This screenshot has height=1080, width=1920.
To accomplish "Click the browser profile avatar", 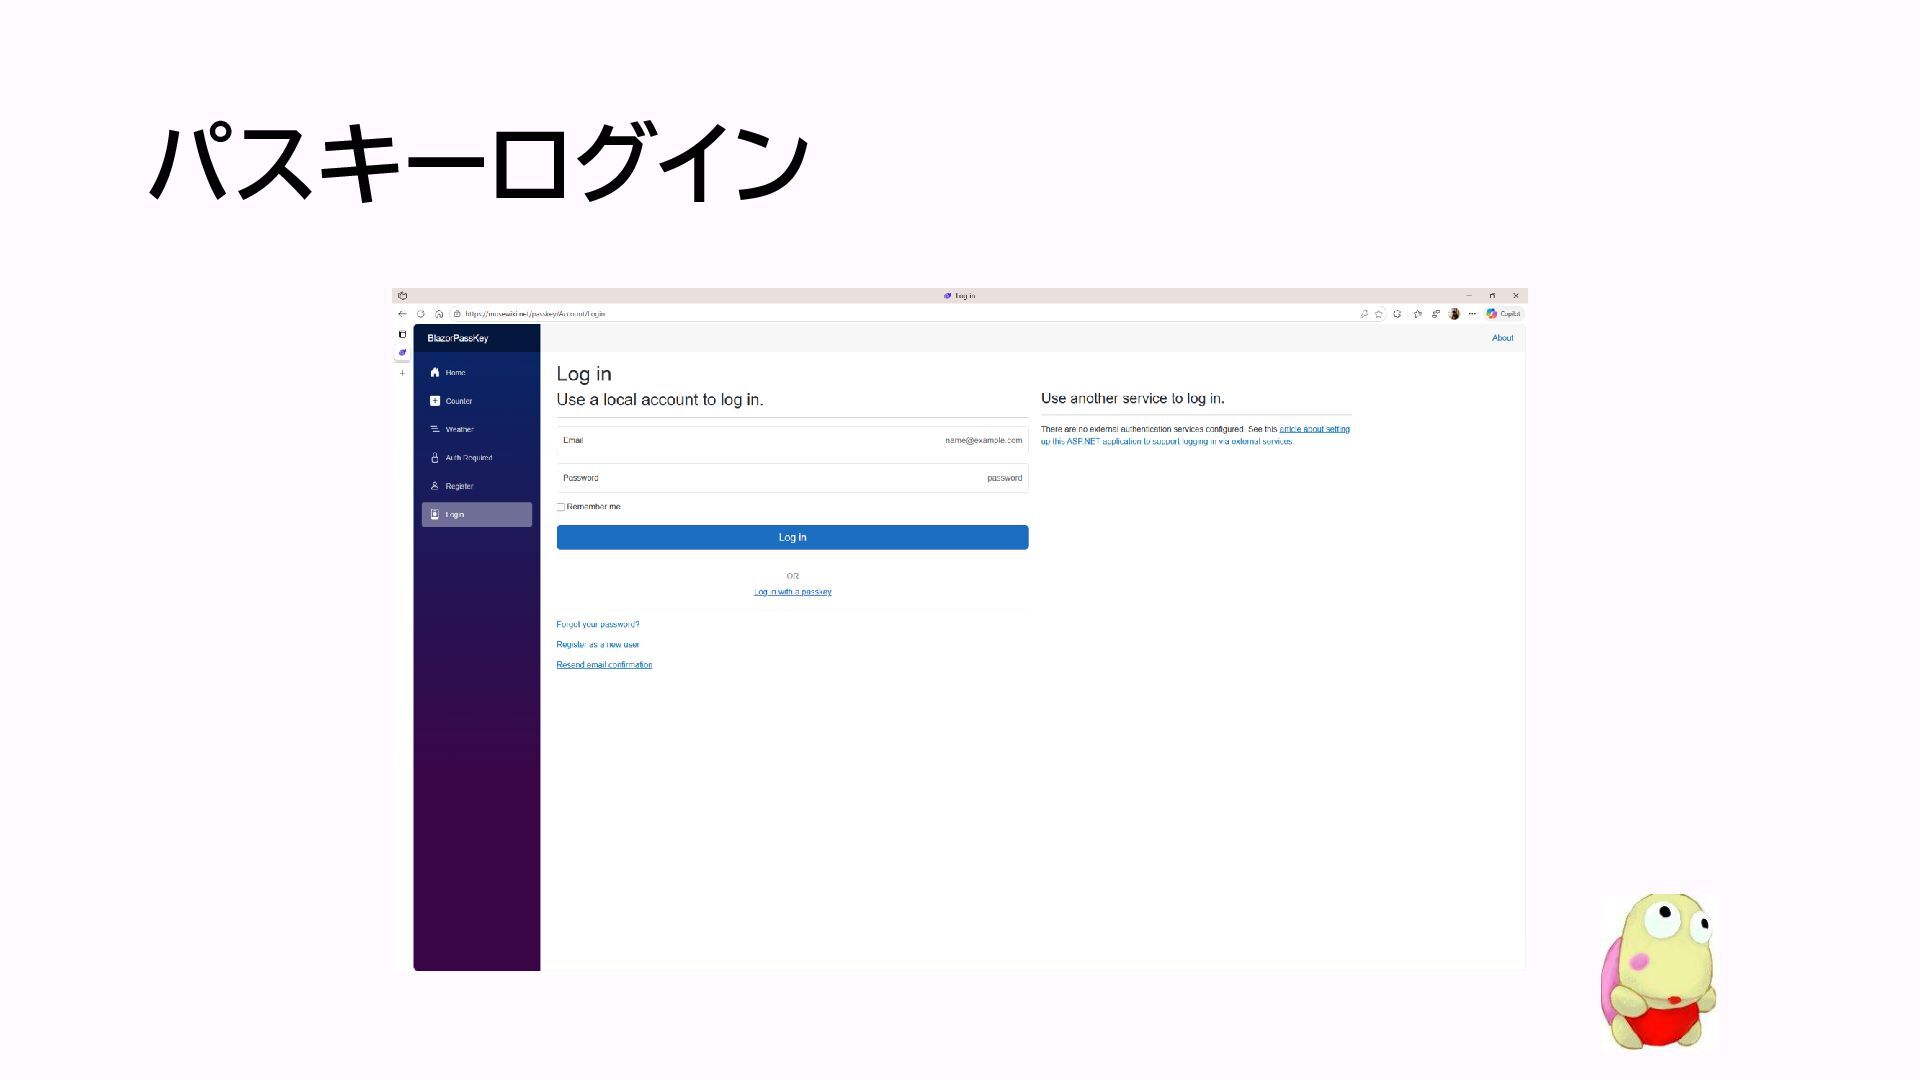I will pyautogui.click(x=1454, y=314).
